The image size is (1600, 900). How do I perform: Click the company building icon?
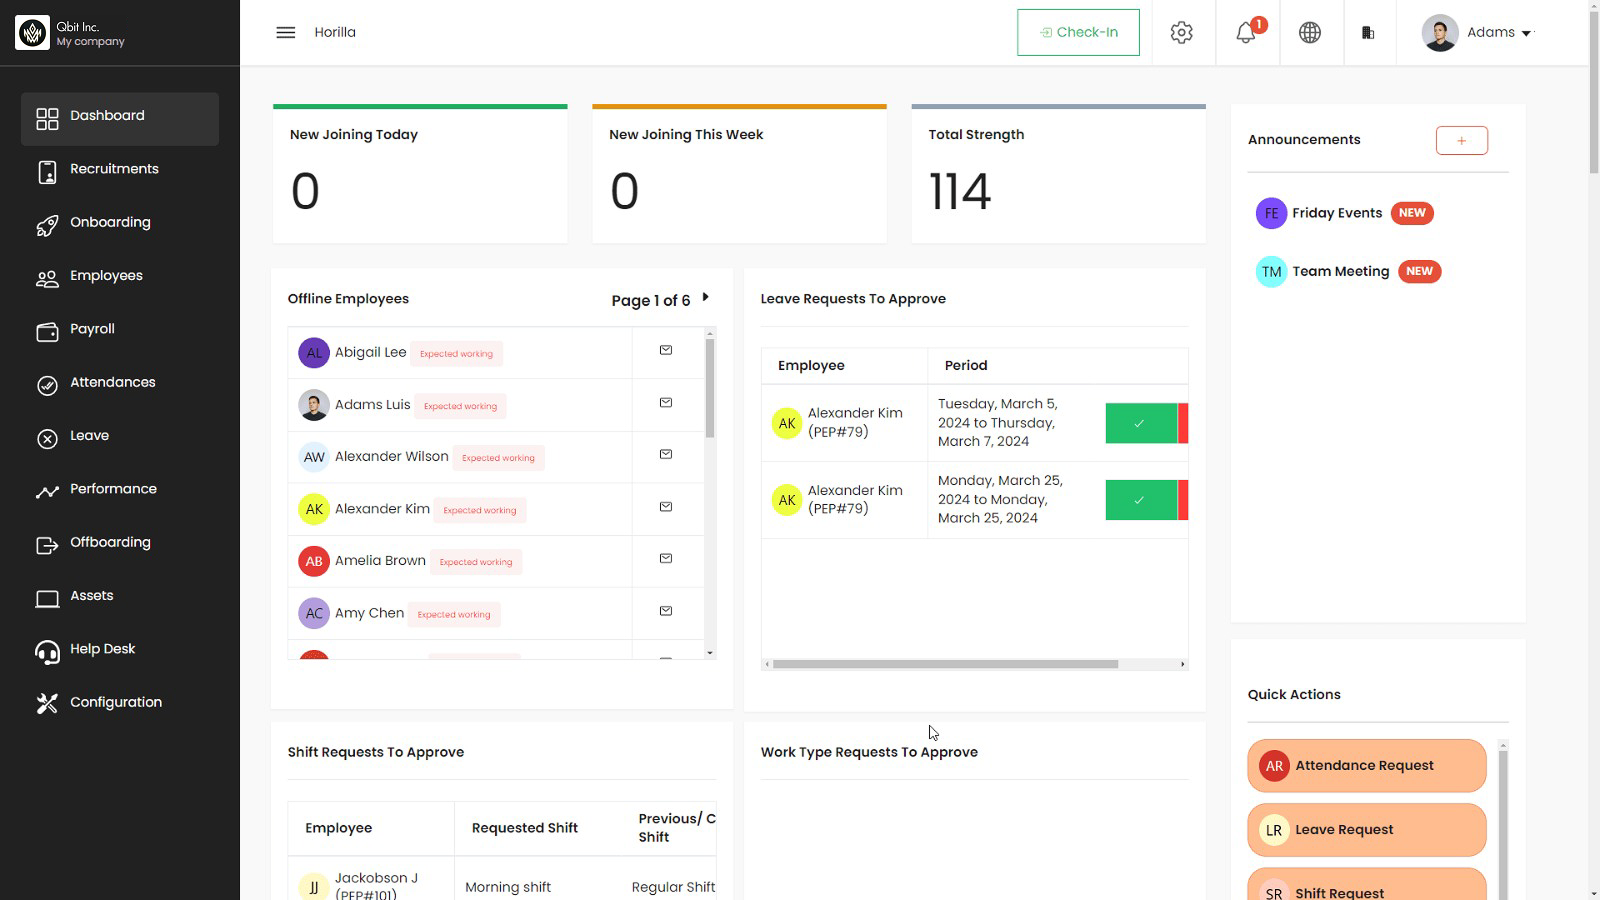point(1368,33)
